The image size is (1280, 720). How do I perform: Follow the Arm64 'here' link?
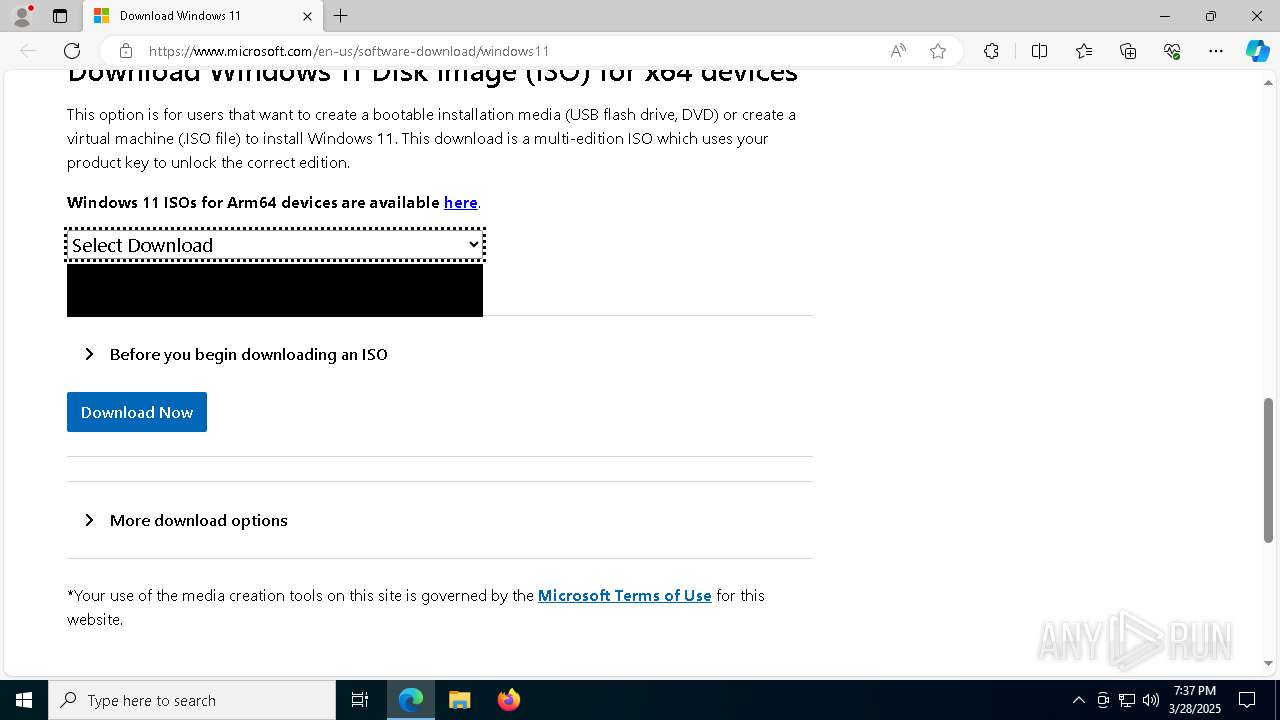(461, 202)
